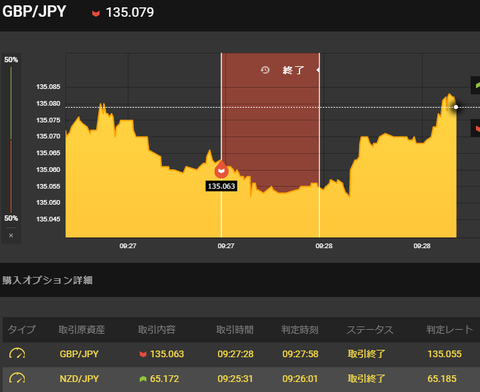The height and width of the screenshot is (392, 480).
Task: Click the top 50% sentiment label
Action: coord(11,60)
